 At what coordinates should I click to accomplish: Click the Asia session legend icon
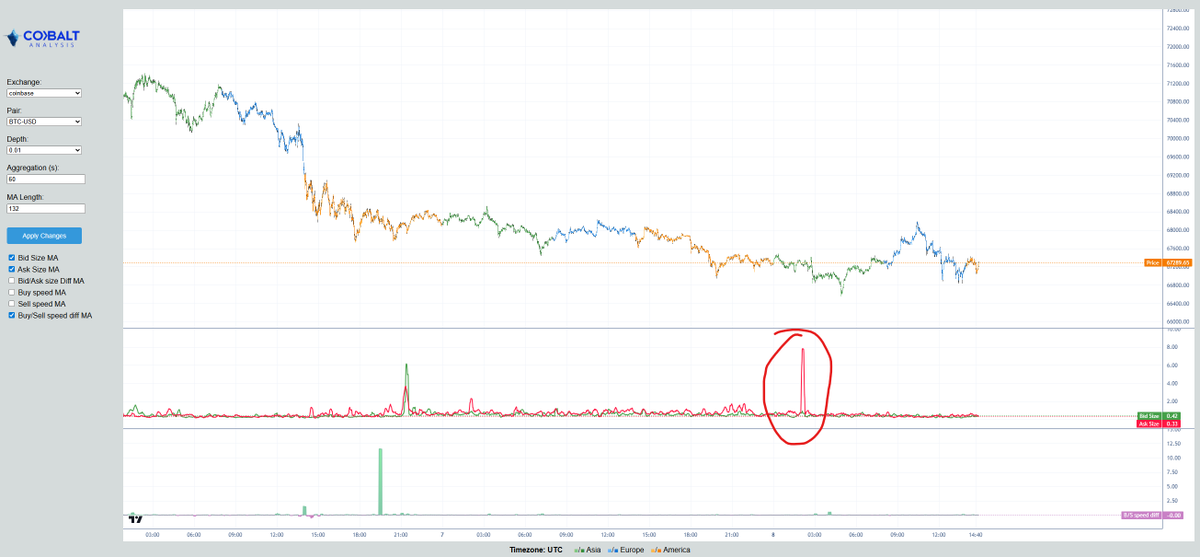tap(578, 550)
